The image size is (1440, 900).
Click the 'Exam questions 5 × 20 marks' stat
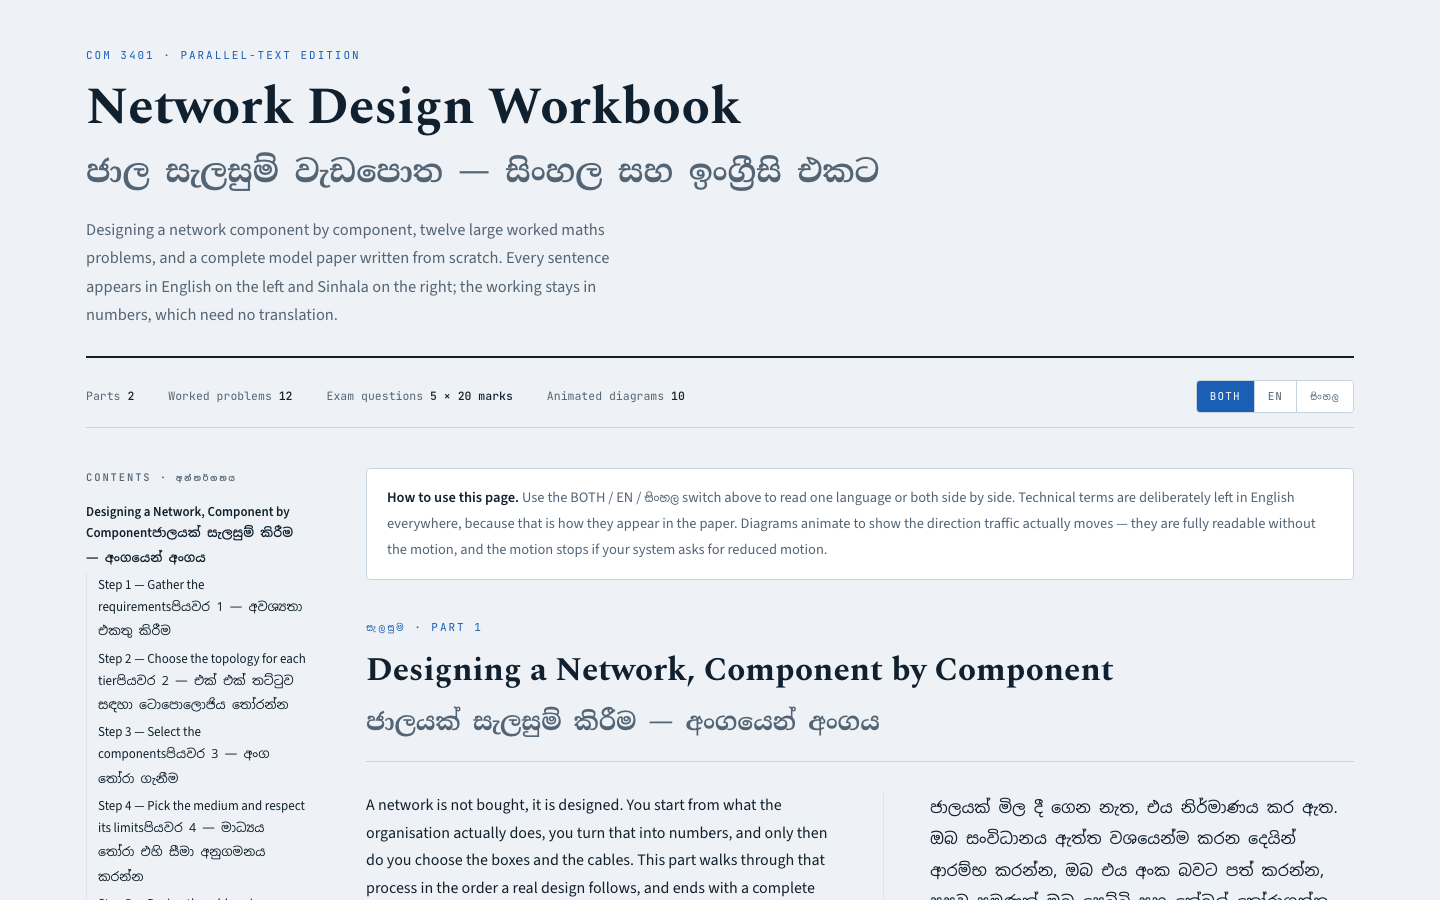click(419, 396)
